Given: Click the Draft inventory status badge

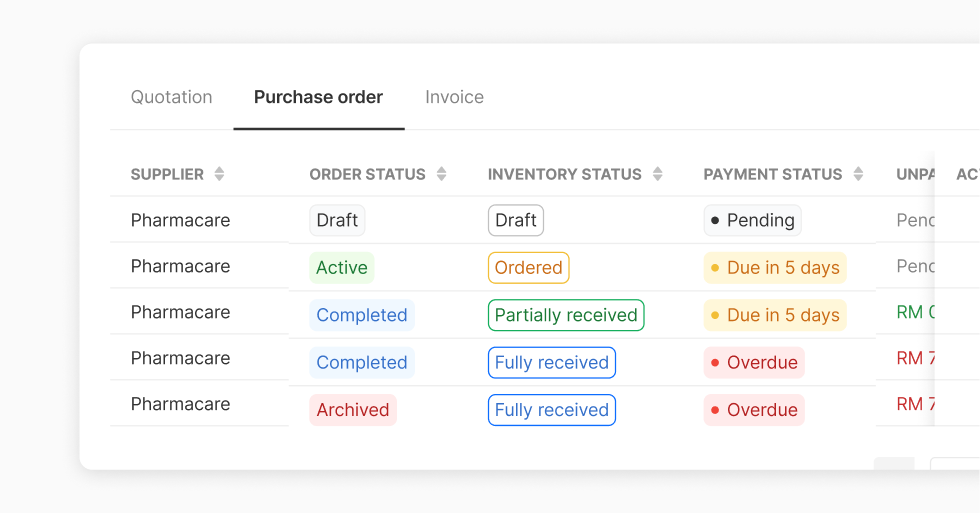Looking at the screenshot, I should pyautogui.click(x=516, y=220).
